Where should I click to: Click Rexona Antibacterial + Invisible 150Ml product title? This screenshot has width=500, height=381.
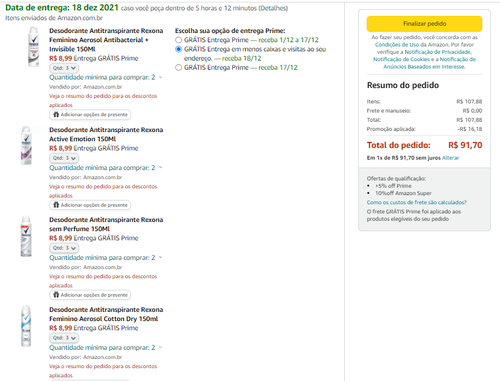106,40
